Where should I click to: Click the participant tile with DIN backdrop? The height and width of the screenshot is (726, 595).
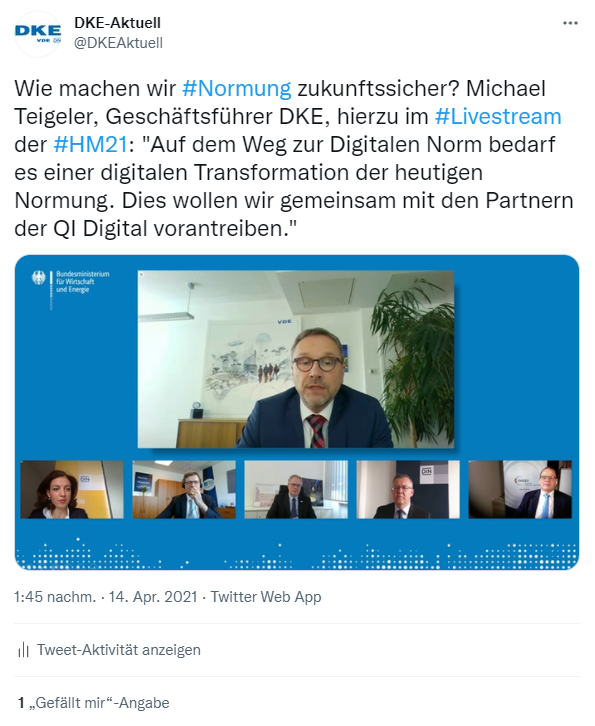pos(408,489)
